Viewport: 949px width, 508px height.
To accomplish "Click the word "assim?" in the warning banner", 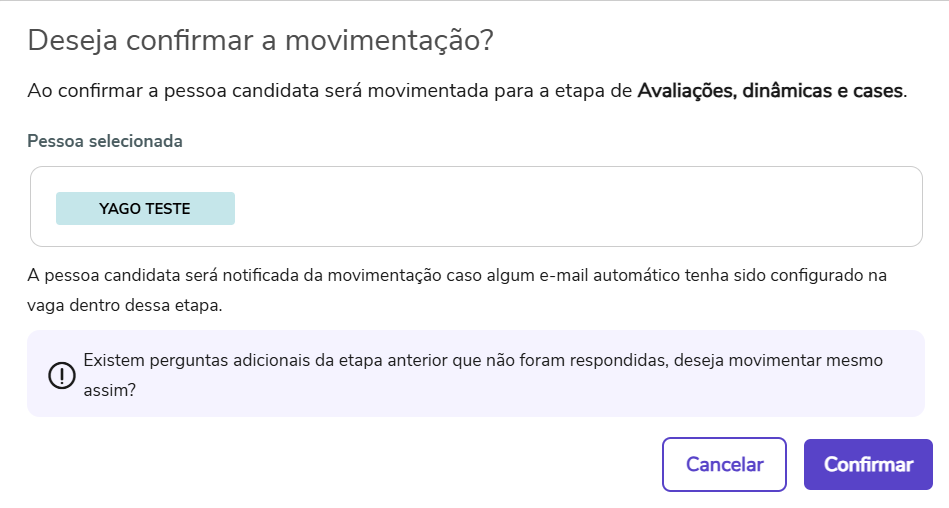I will (109, 391).
